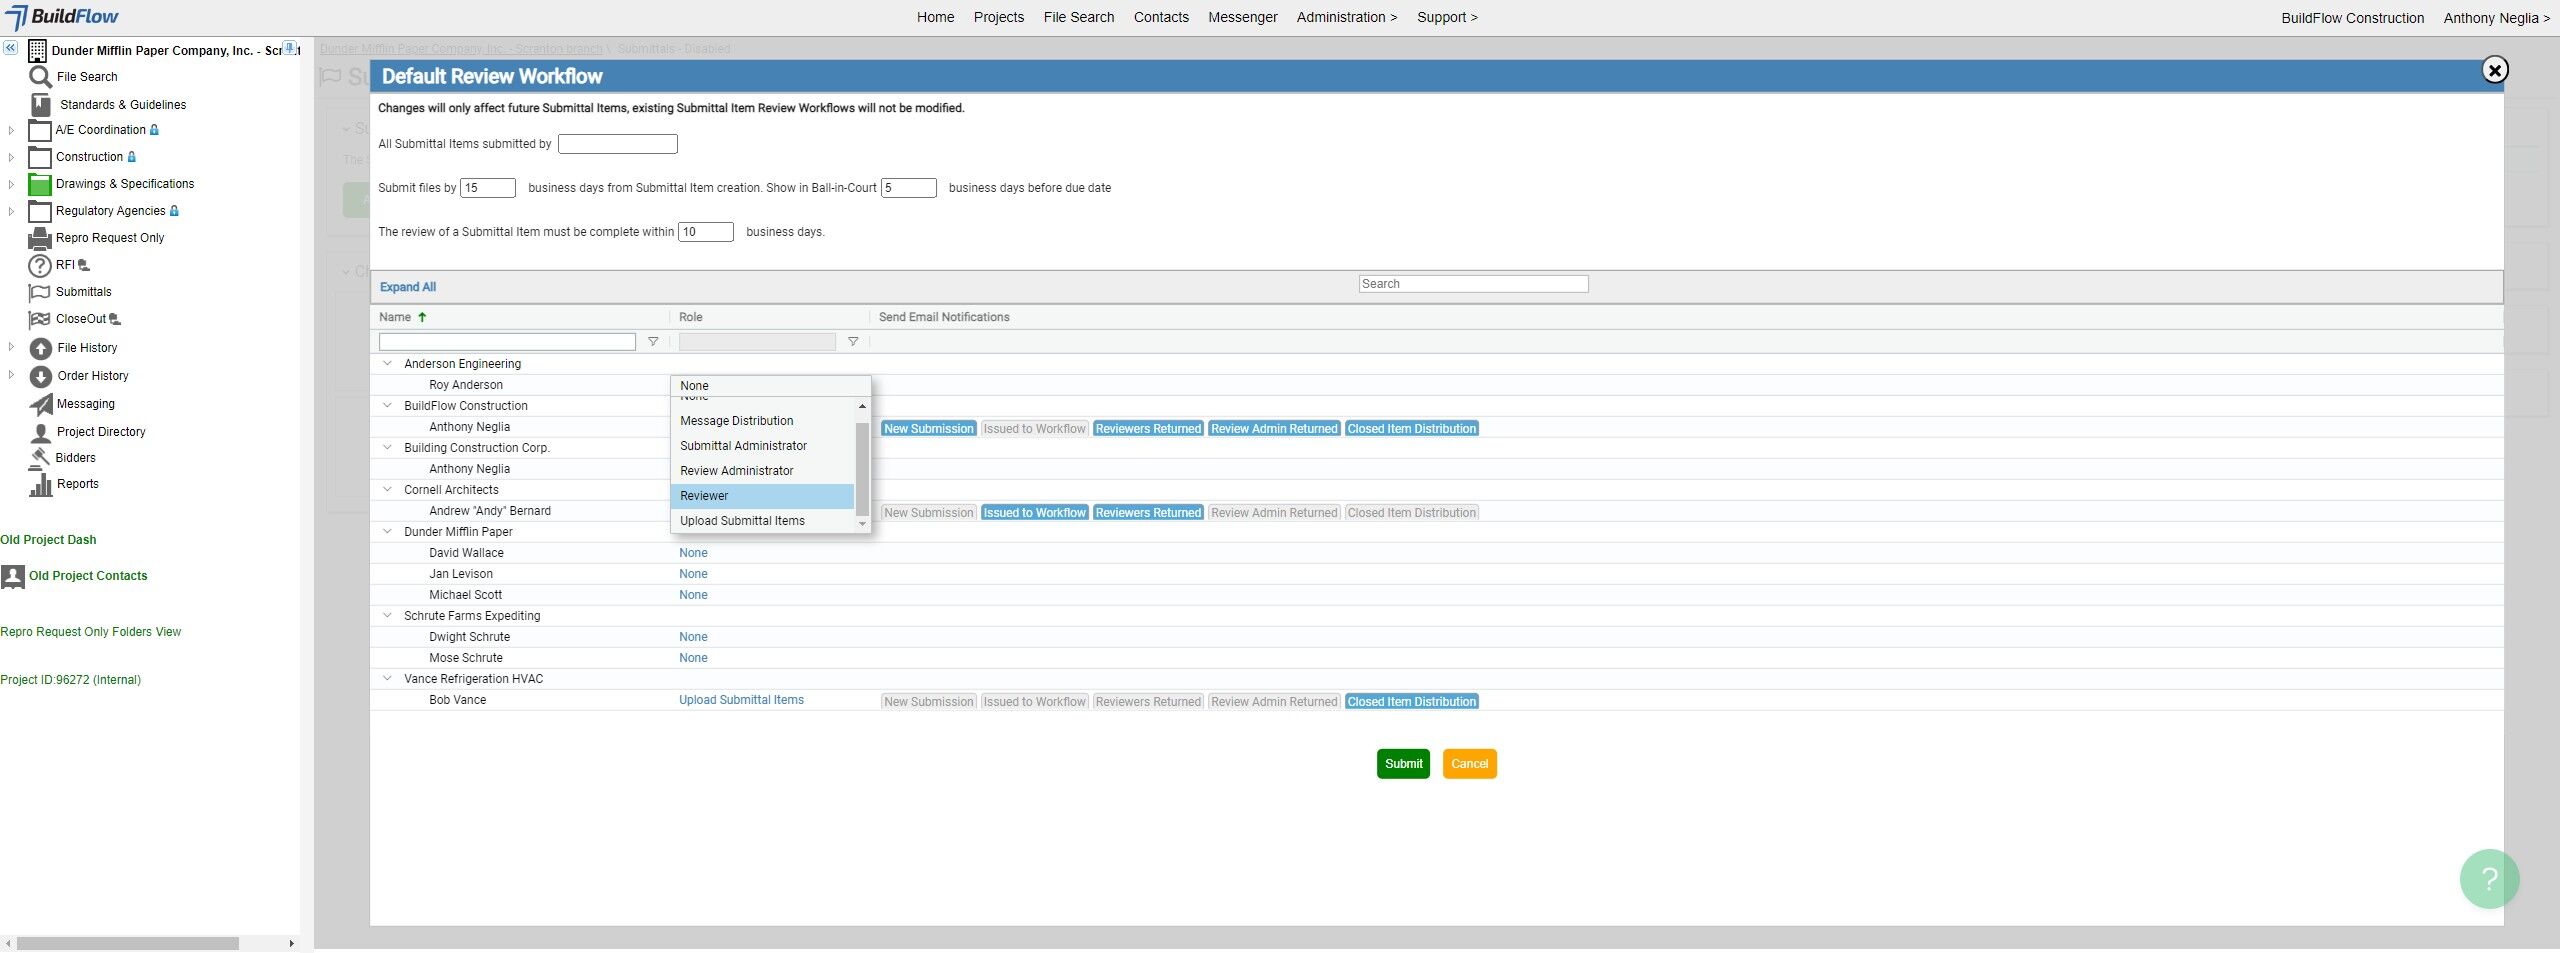Viewport: 2560px width, 953px height.
Task: Toggle Reviewers Returned for Andrew Bernard
Action: [1148, 513]
